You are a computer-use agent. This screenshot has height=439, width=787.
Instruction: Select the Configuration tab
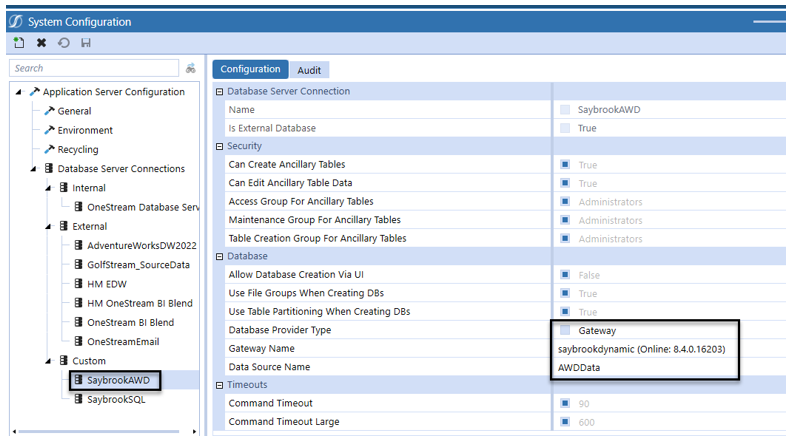tap(250, 69)
